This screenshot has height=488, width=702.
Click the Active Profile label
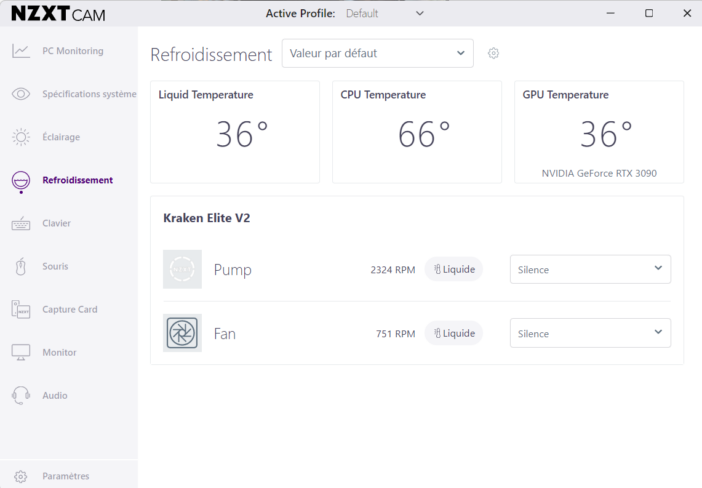pos(300,13)
